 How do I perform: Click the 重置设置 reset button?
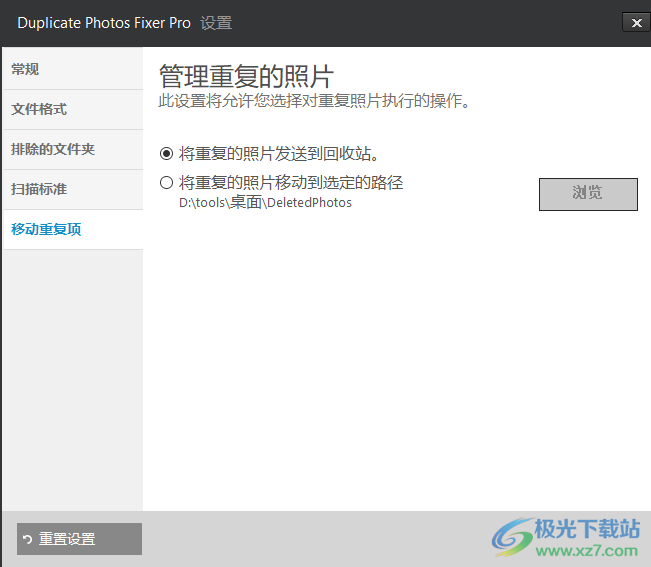[79, 539]
